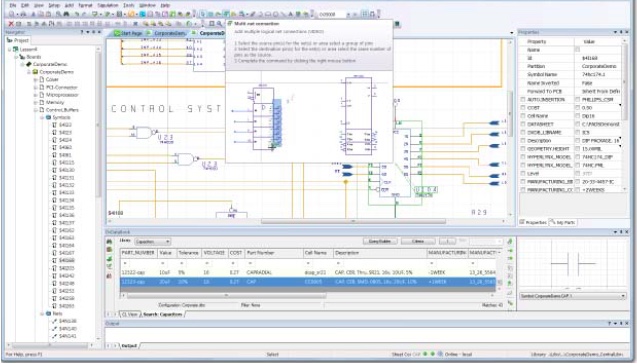This screenshot has width=637, height=364.
Task: Select the 12322-cap row in DataBook table
Action: tap(308, 272)
